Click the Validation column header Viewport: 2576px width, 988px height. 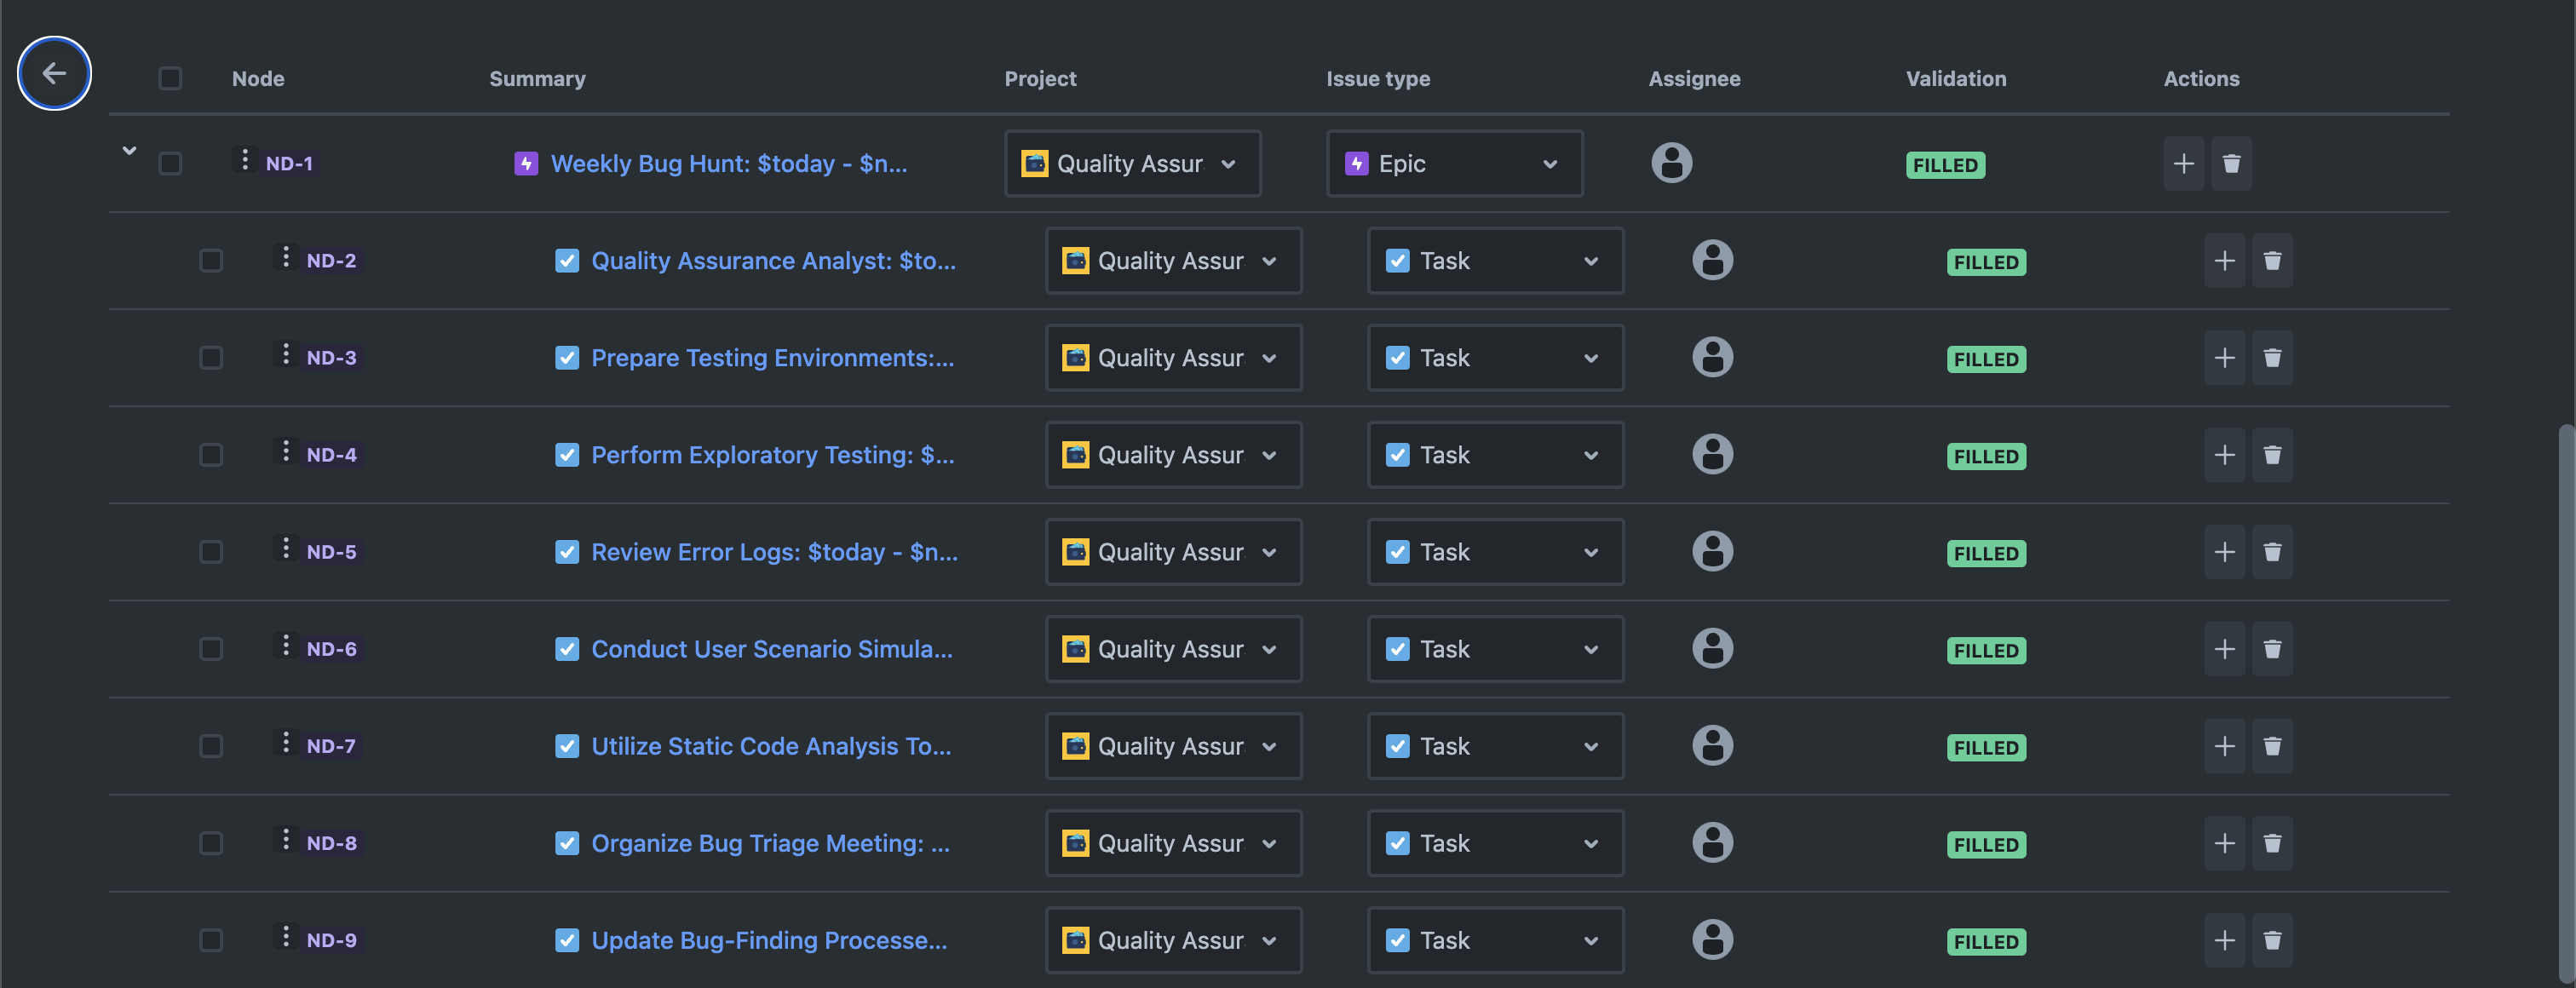[x=1955, y=78]
